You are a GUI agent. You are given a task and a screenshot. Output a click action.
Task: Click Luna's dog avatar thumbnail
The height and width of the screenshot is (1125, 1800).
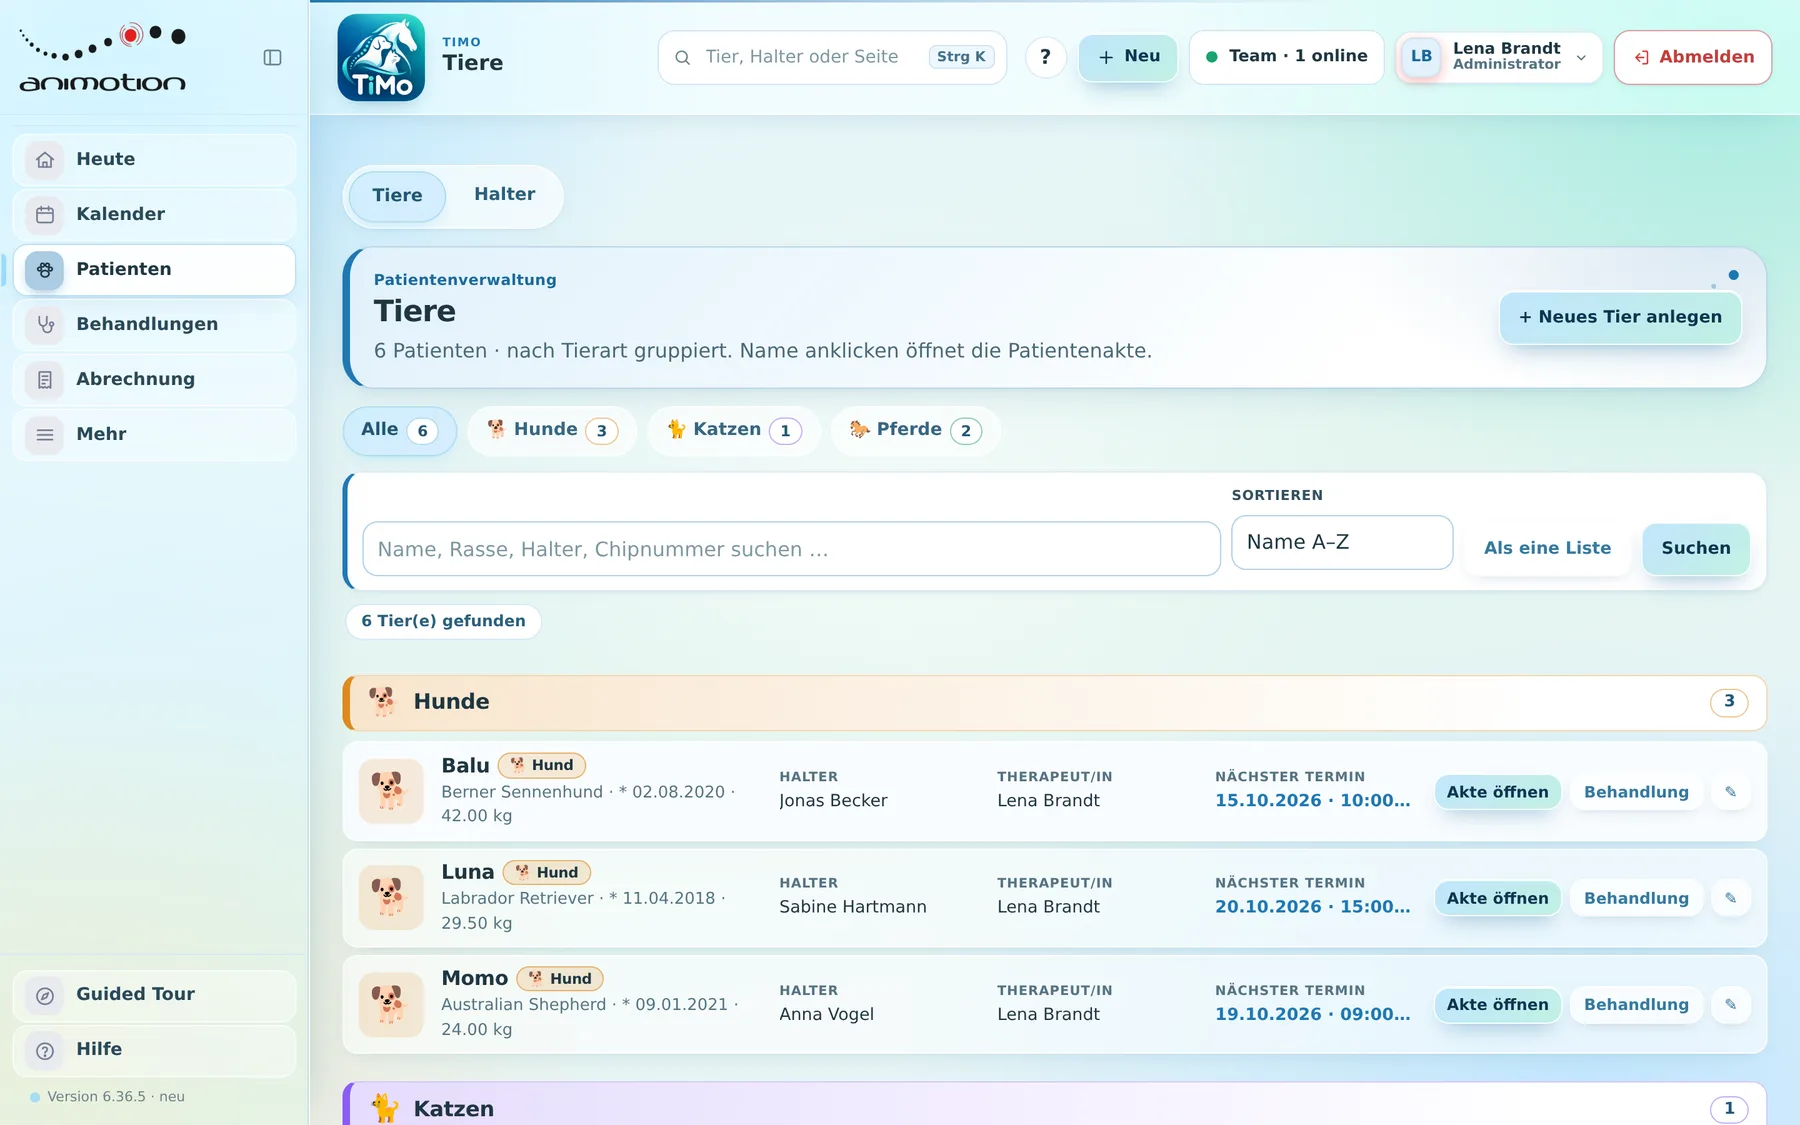[391, 898]
